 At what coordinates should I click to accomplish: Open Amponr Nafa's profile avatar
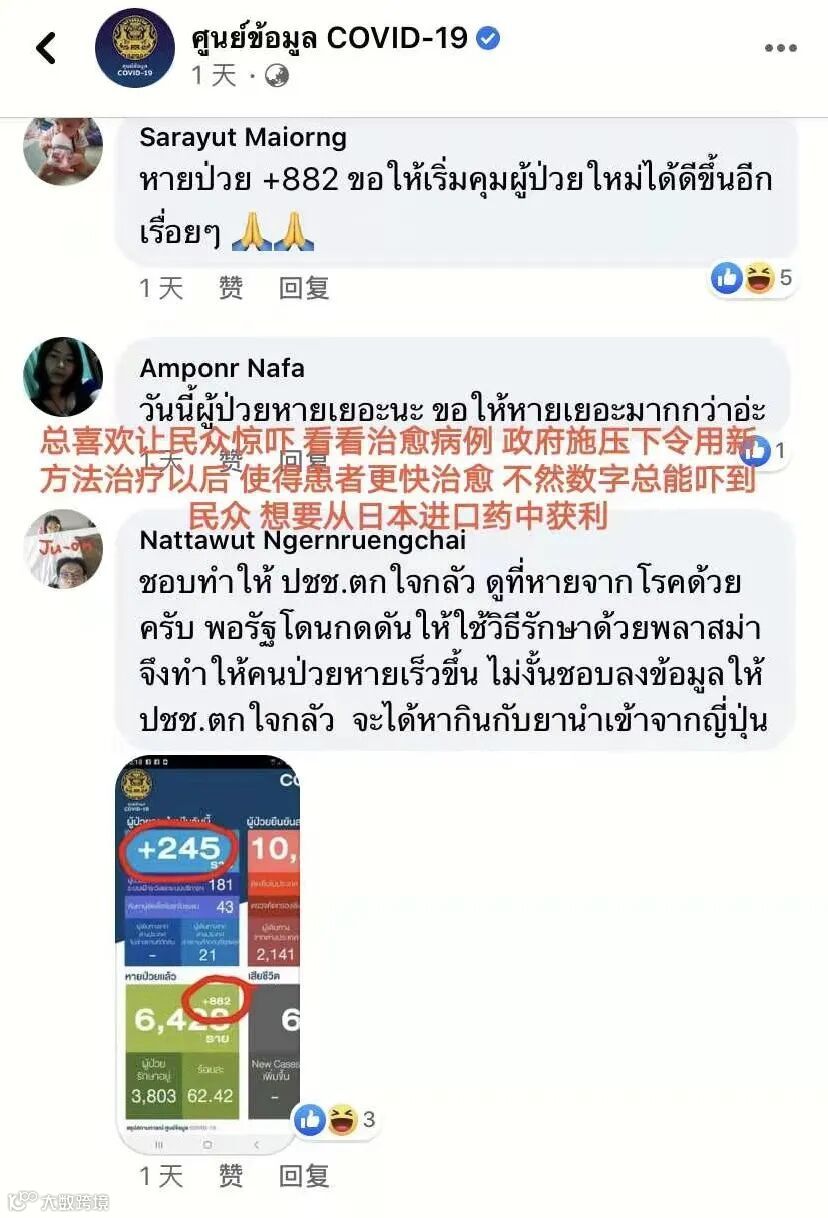(x=63, y=377)
